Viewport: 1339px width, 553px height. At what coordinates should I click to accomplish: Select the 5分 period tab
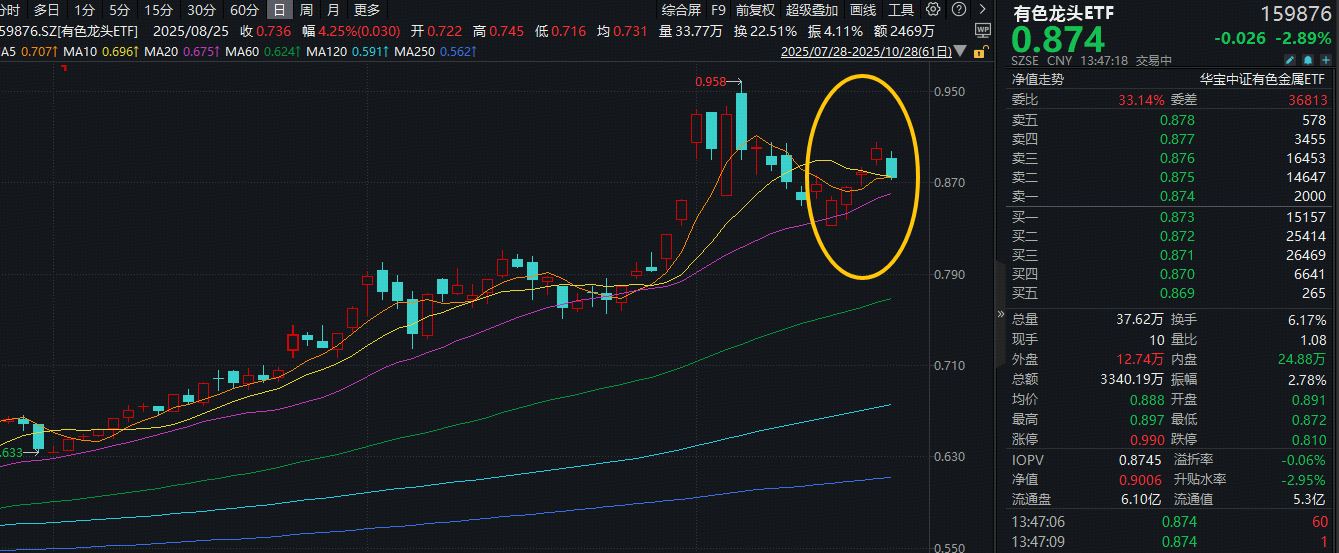pyautogui.click(x=119, y=10)
